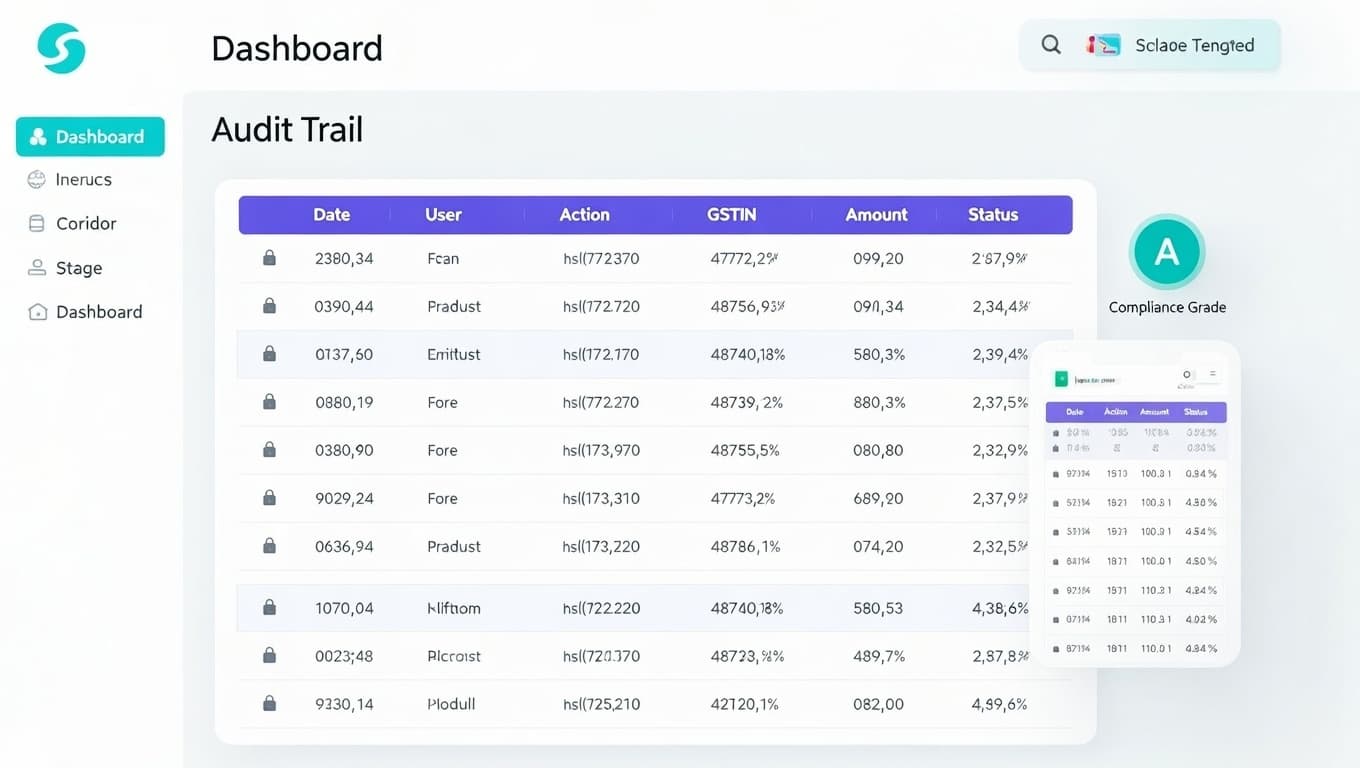Click the search magnifier icon in the header
Viewport: 1360px width, 768px height.
pos(1051,45)
